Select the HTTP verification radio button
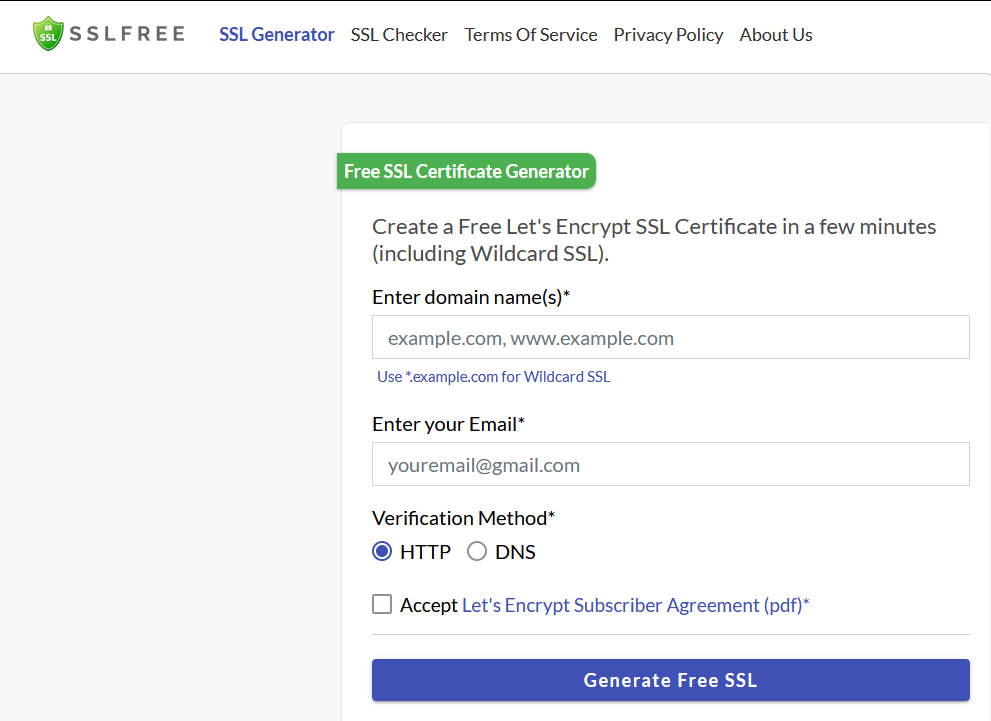The height and width of the screenshot is (721, 991). (382, 551)
